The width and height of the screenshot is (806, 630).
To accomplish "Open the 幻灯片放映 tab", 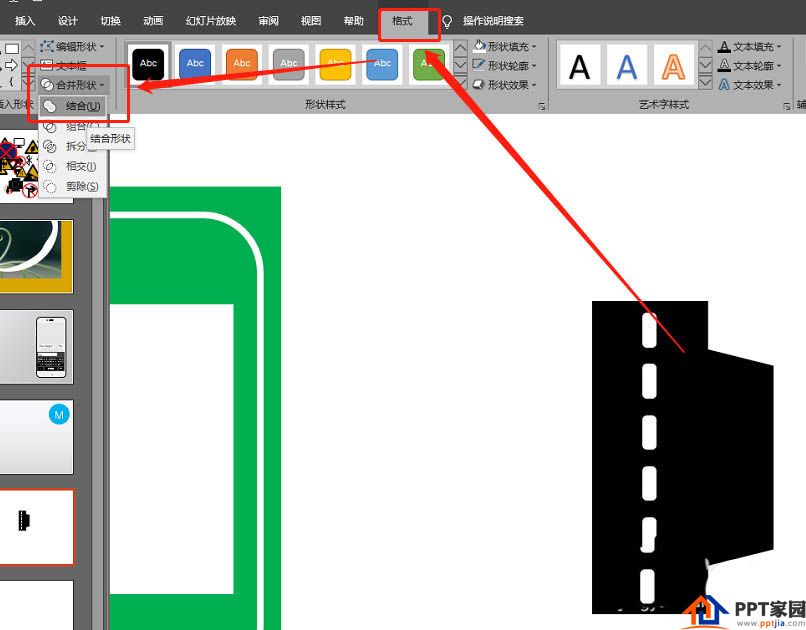I will coord(211,21).
